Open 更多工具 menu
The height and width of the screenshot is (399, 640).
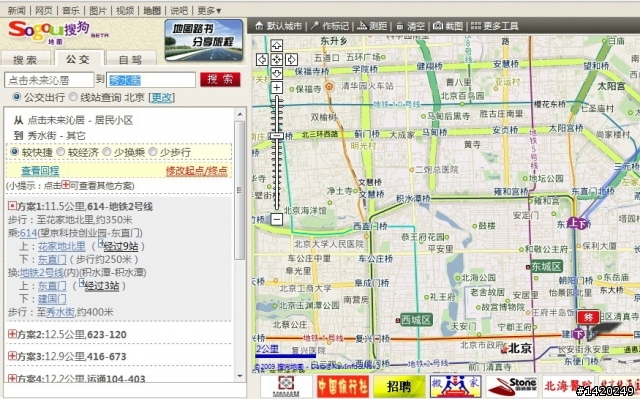[494, 26]
